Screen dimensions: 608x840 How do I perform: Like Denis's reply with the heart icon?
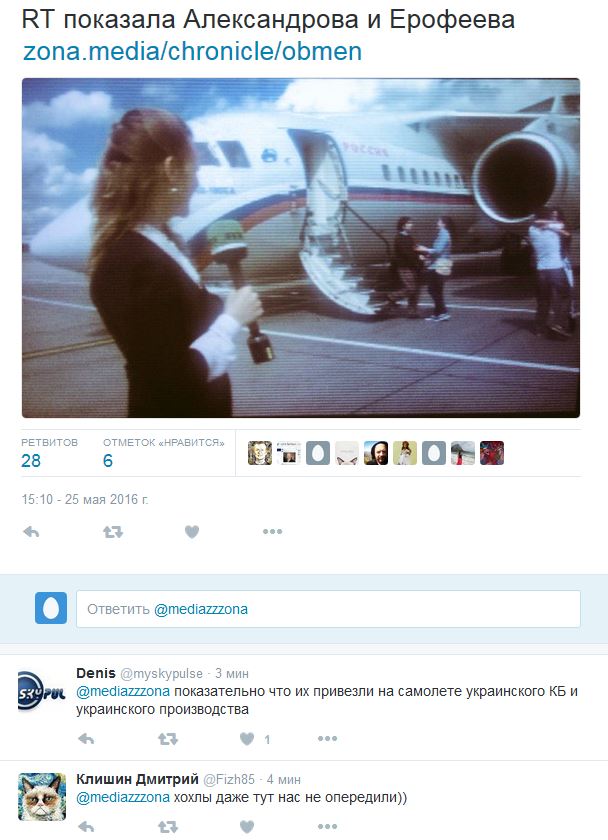[x=247, y=739]
